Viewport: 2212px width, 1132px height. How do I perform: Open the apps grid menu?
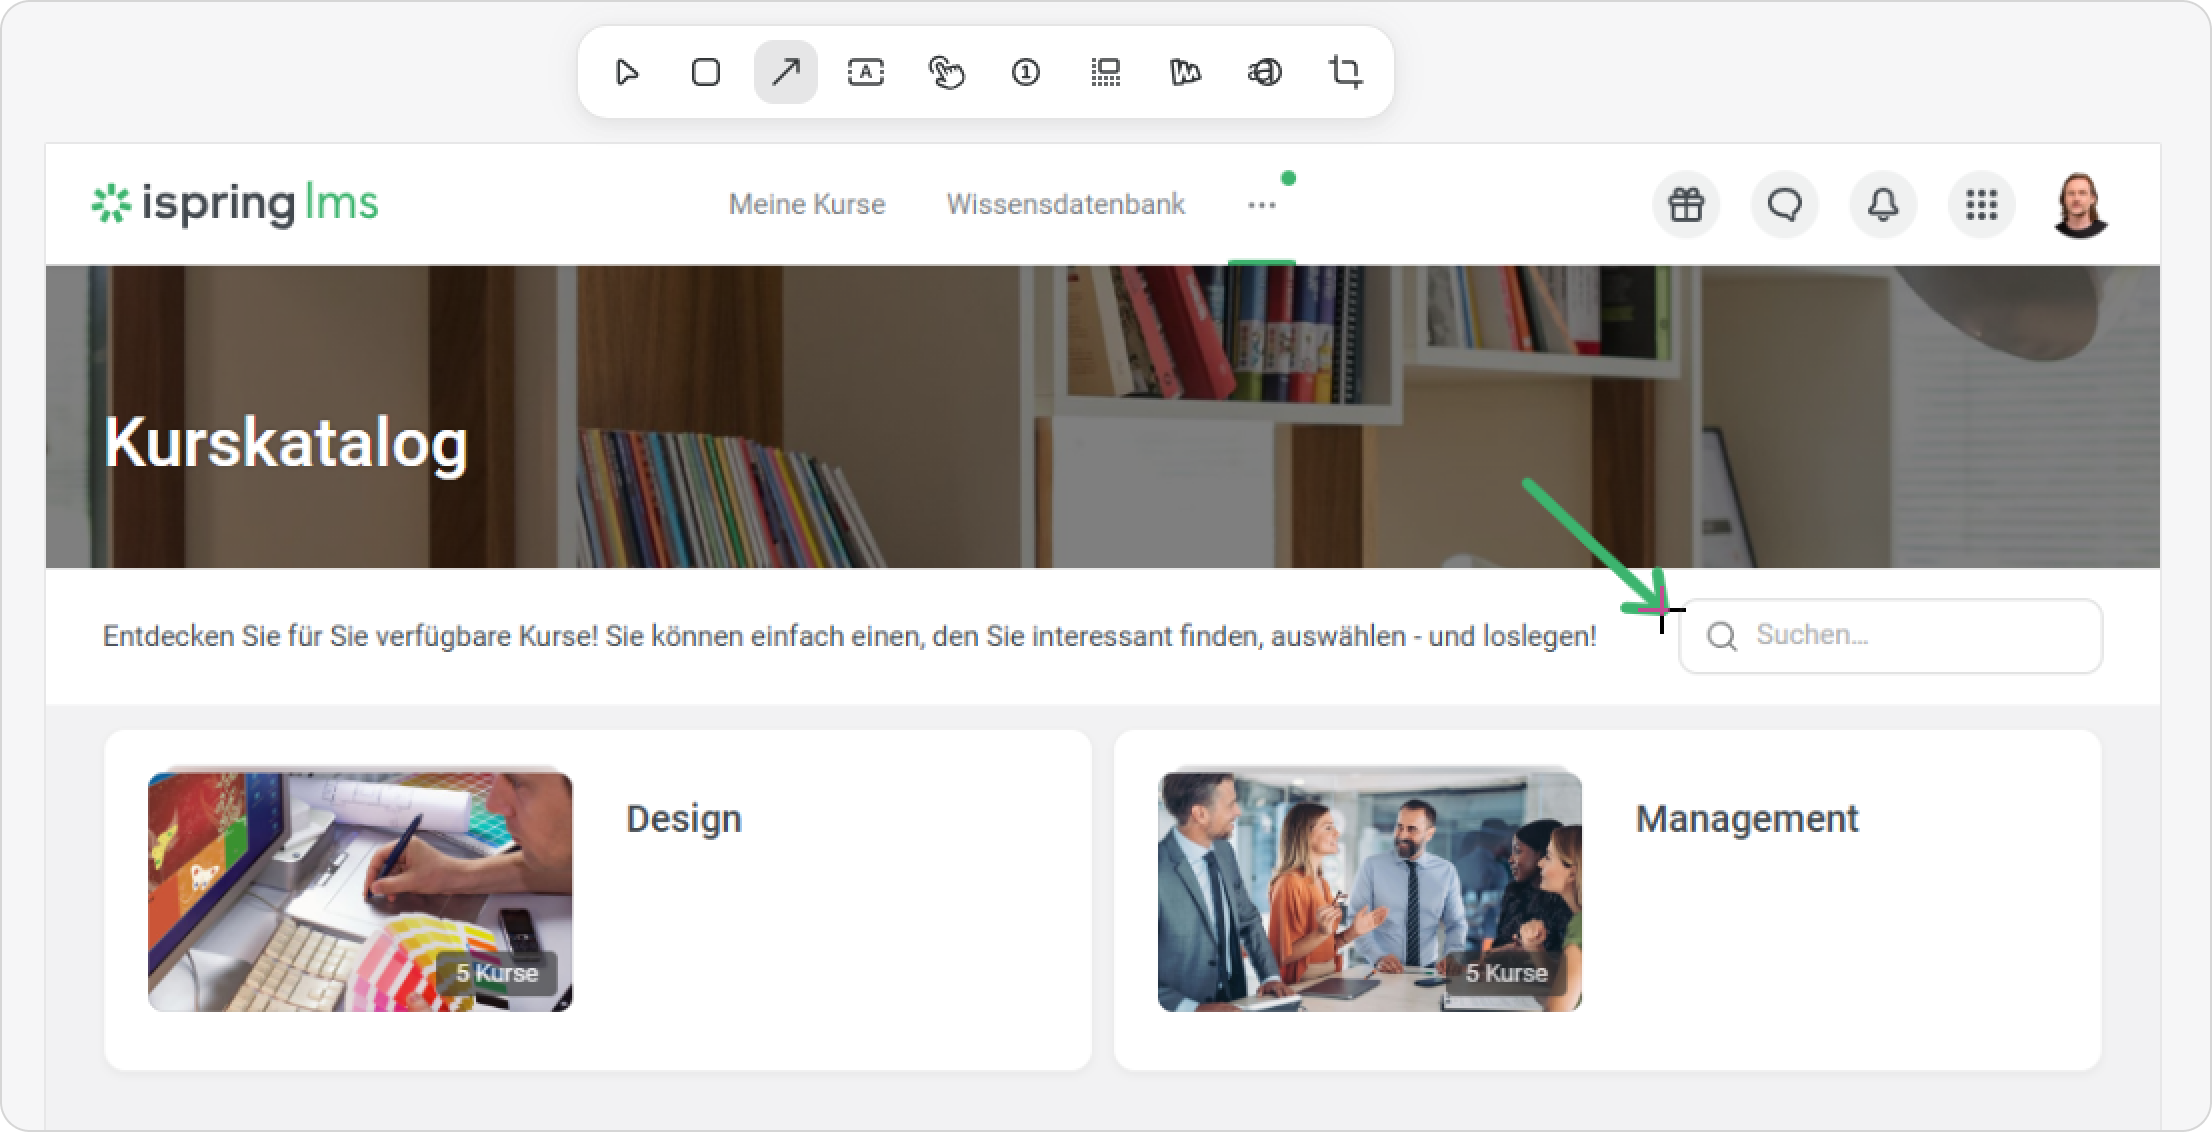pyautogui.click(x=1981, y=204)
